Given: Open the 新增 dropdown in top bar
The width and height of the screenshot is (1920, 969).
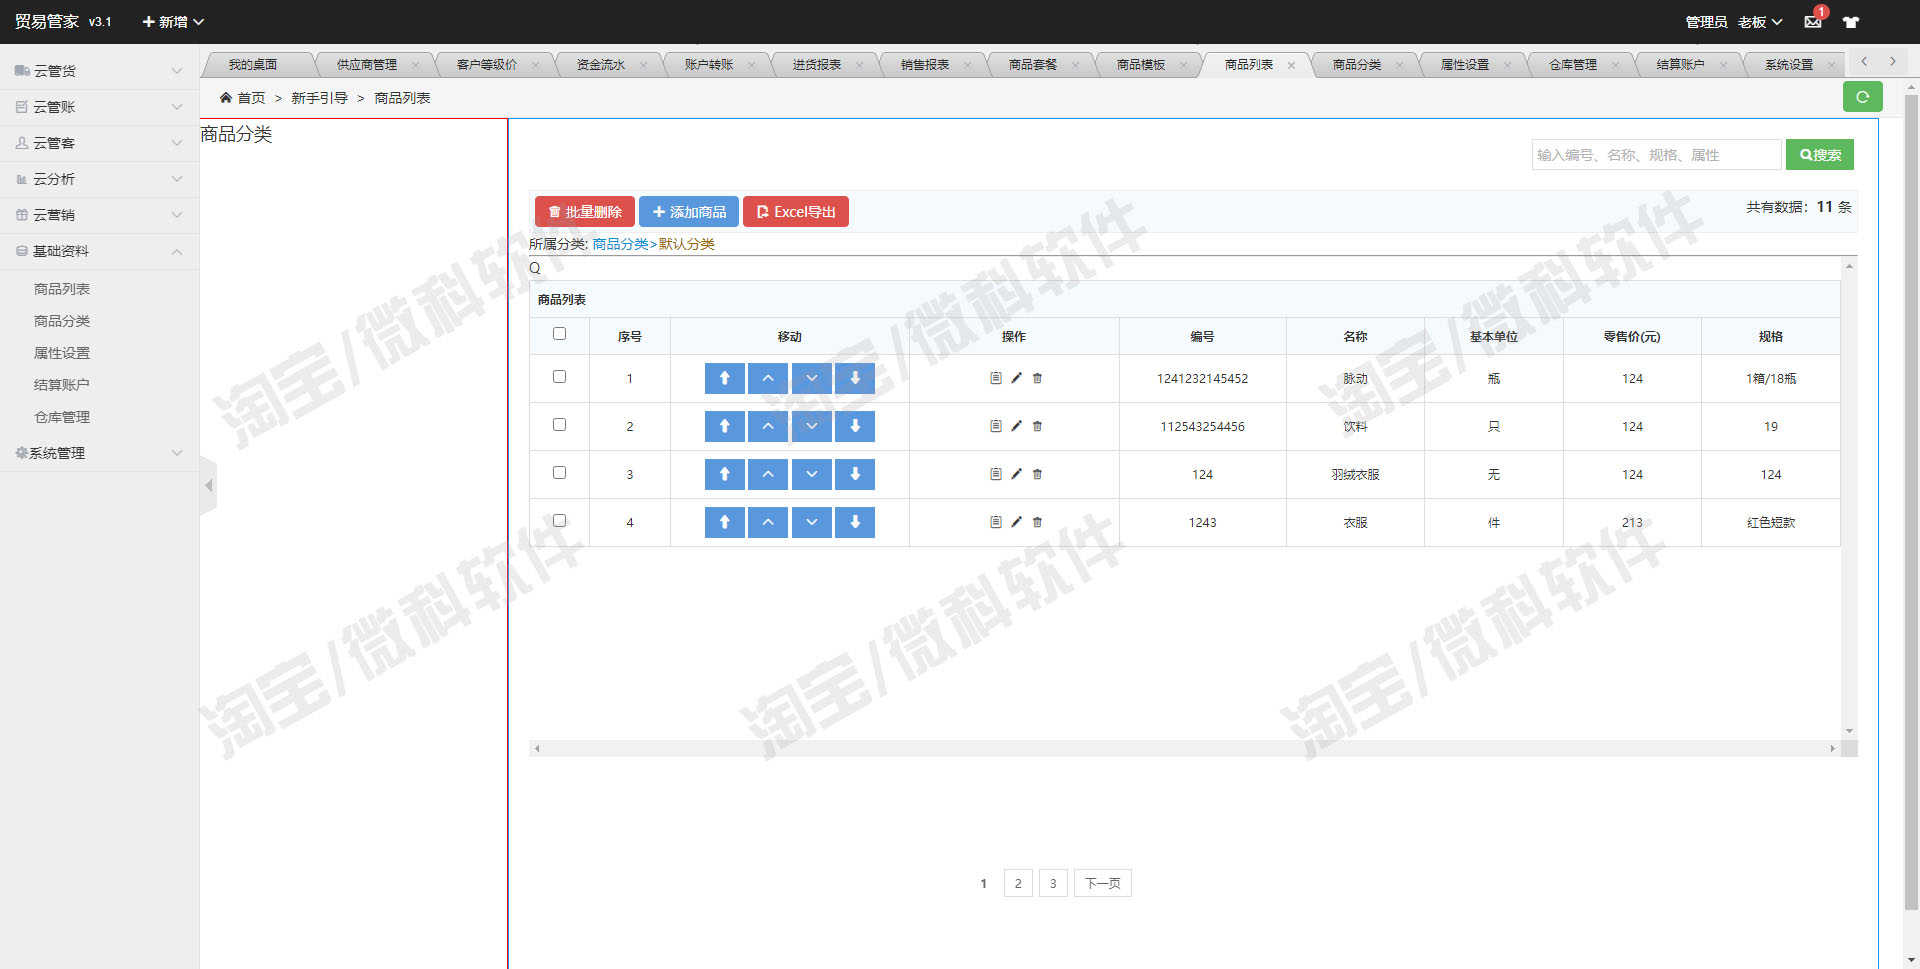Looking at the screenshot, I should click(173, 22).
